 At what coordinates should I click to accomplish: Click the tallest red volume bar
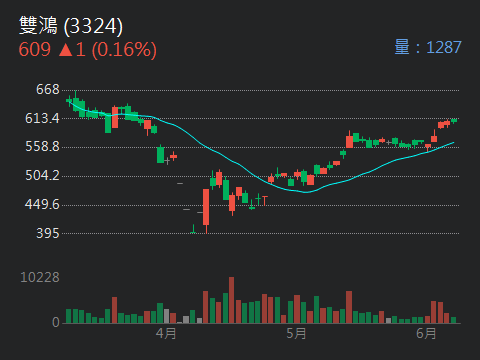231,300
